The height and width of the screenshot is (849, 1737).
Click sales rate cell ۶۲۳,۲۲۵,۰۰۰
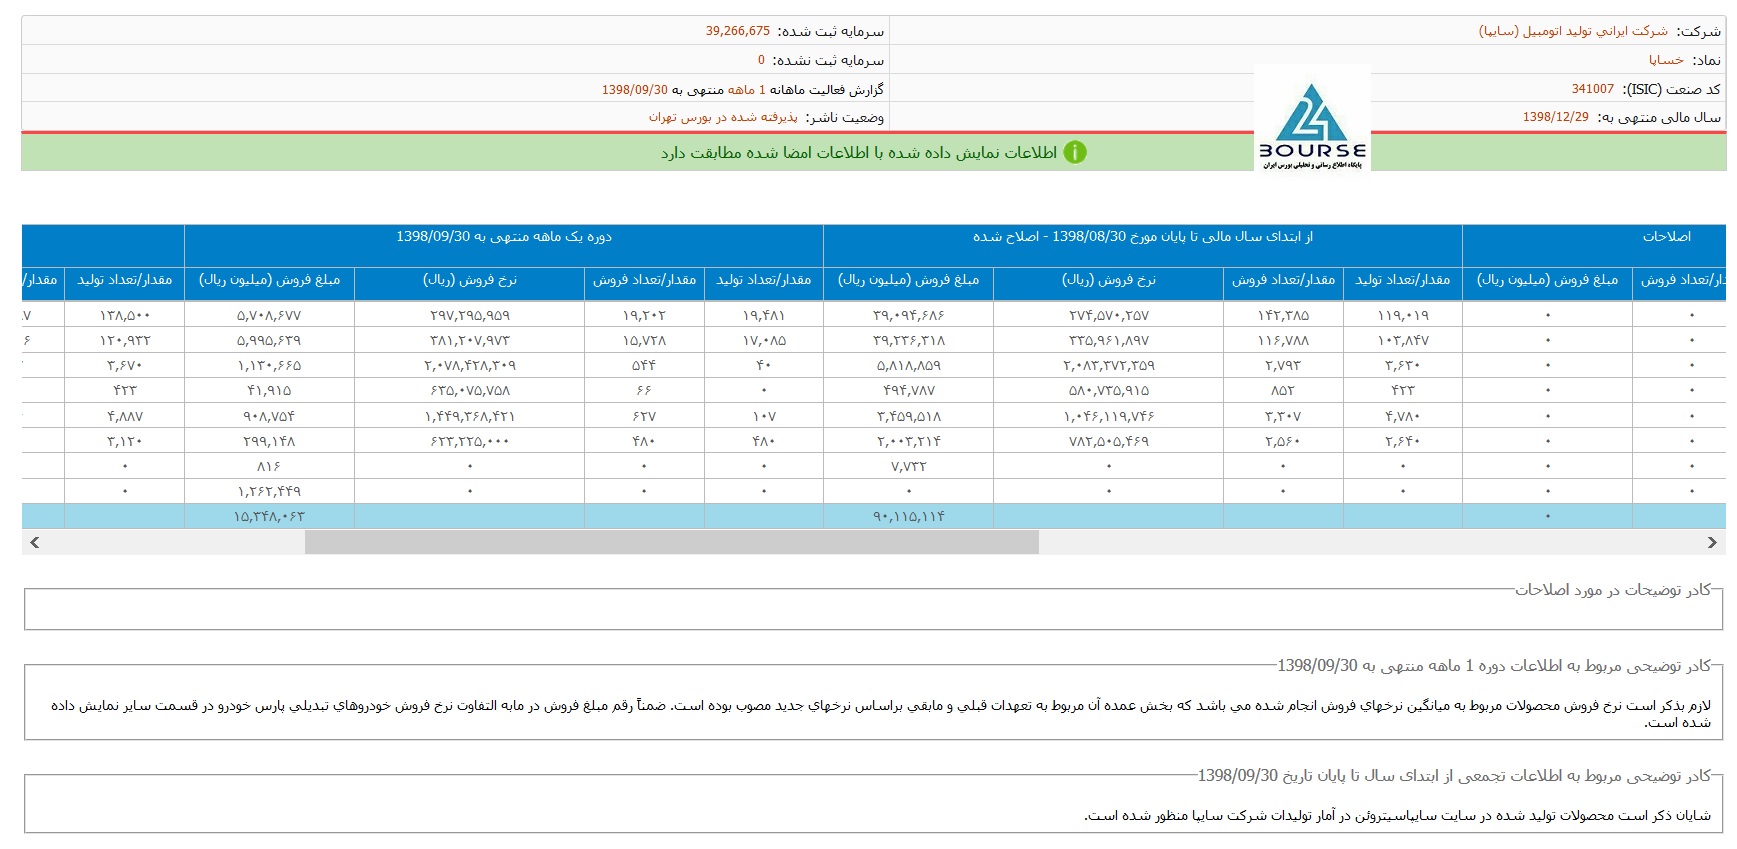pyautogui.click(x=470, y=441)
